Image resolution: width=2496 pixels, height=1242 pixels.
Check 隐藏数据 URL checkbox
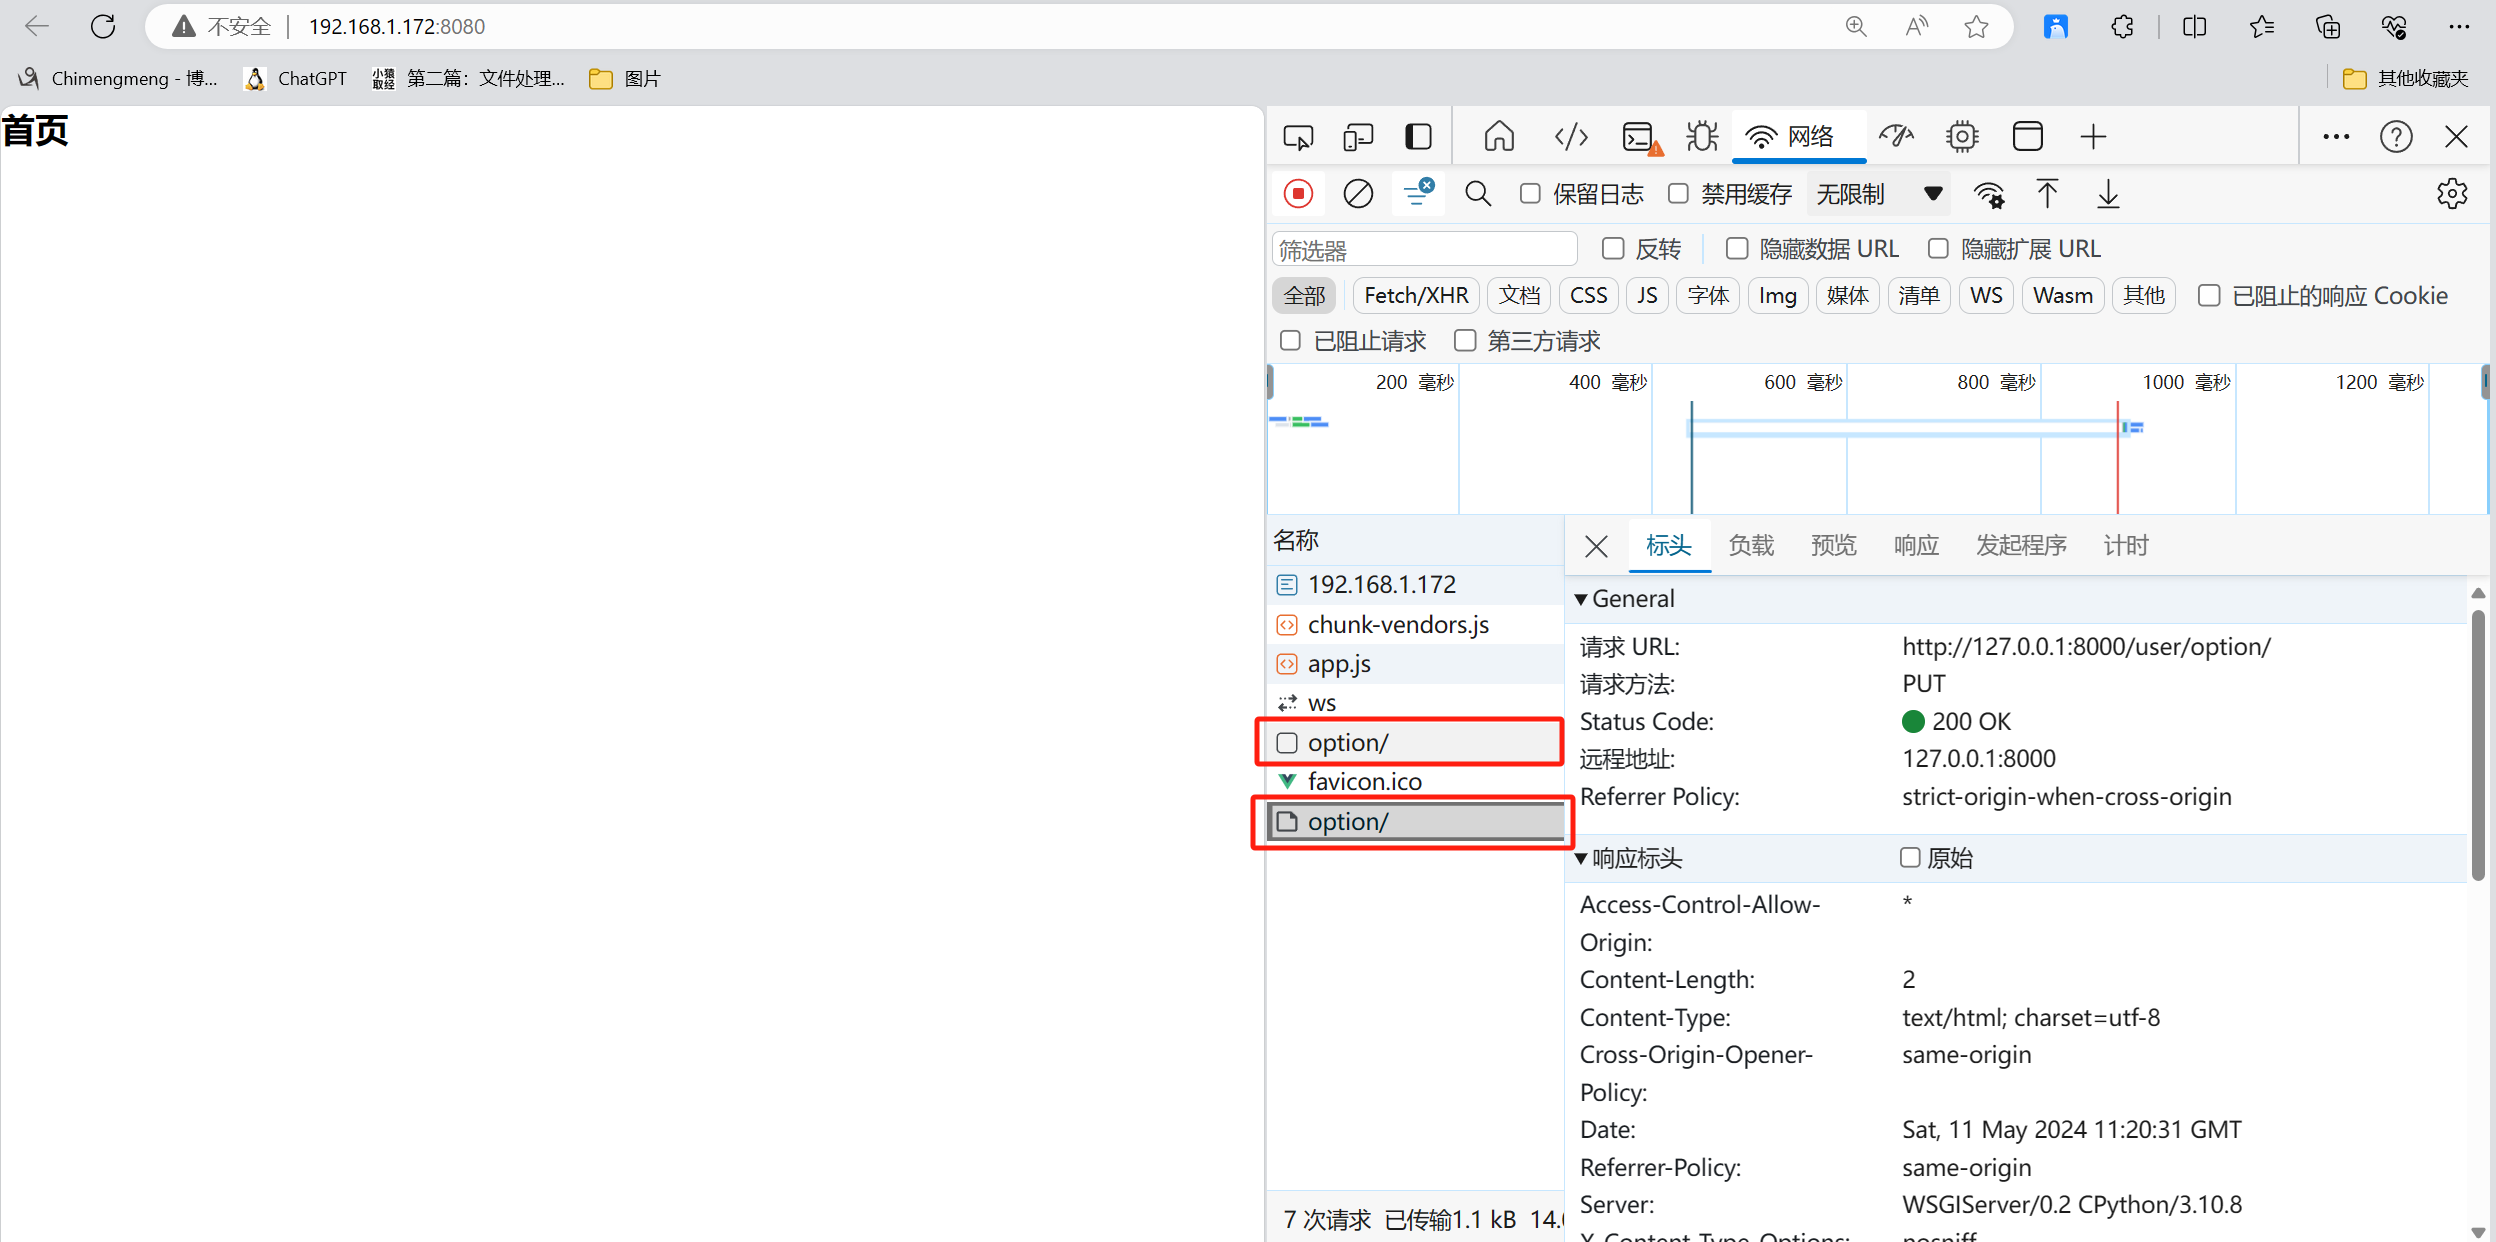[1737, 248]
